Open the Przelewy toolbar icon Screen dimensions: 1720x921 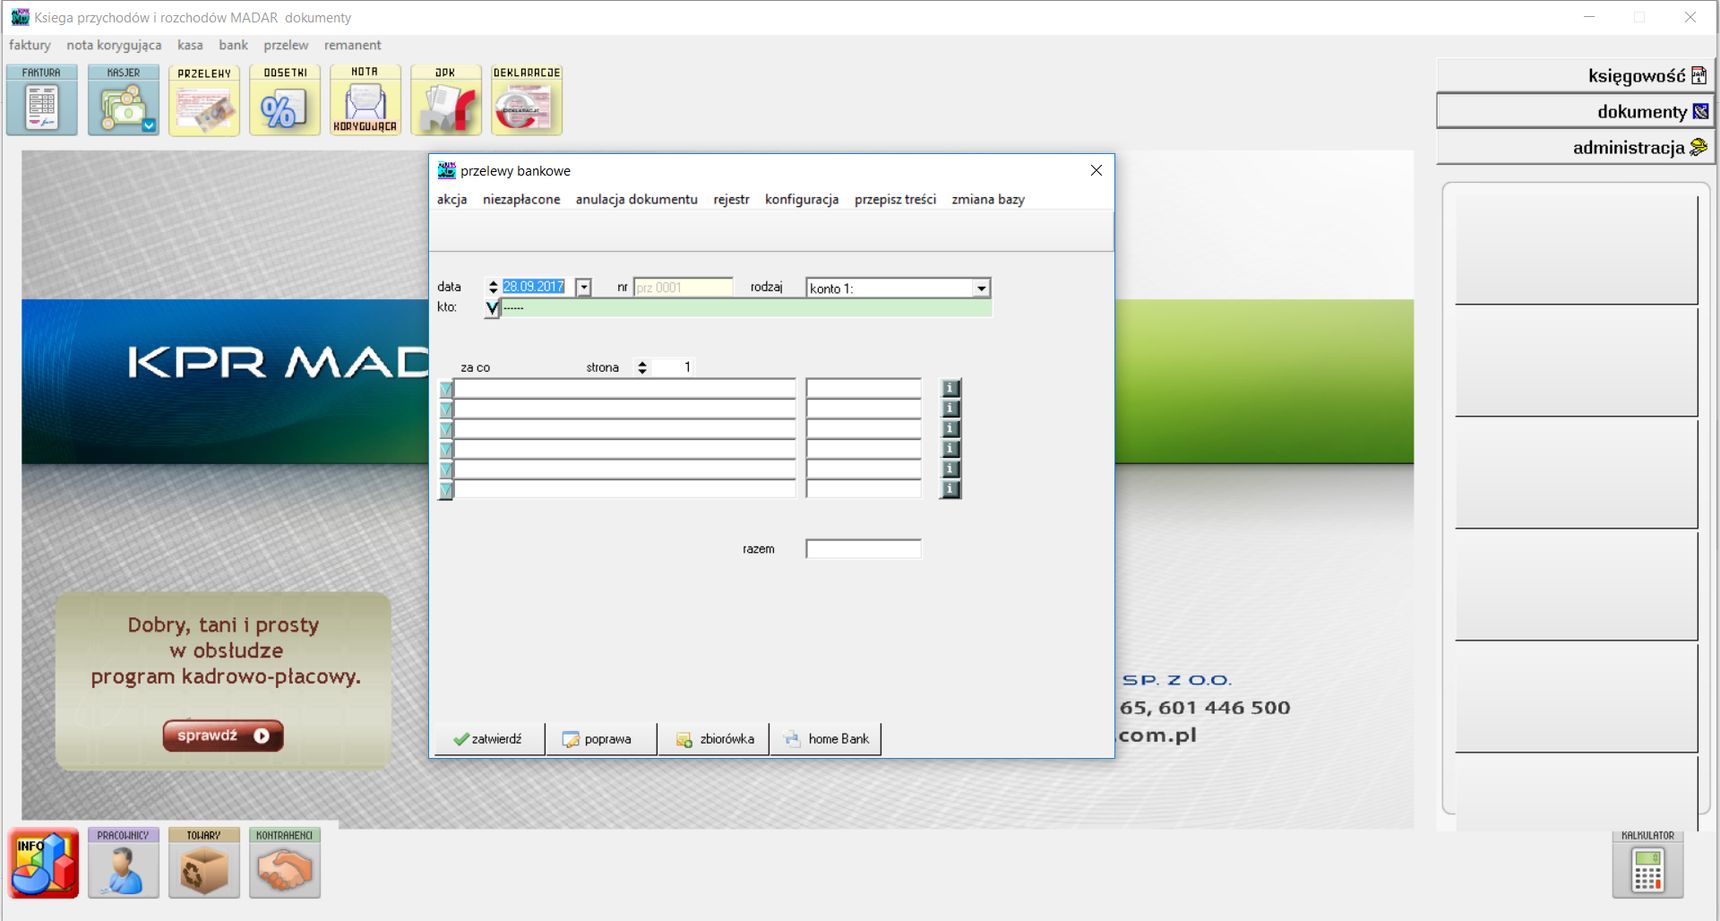[x=204, y=100]
